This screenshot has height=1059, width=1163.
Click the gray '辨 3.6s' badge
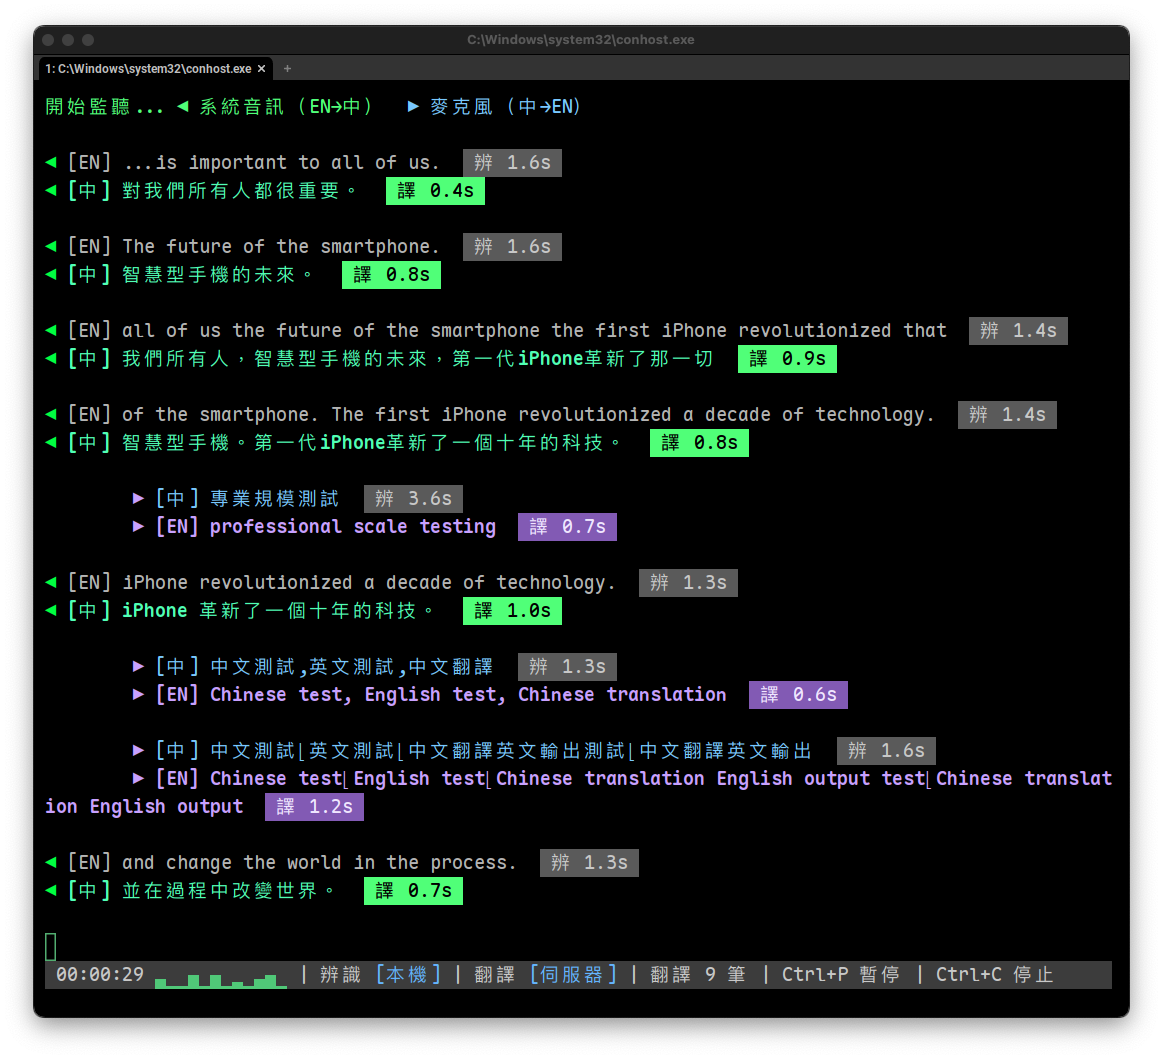(x=413, y=498)
